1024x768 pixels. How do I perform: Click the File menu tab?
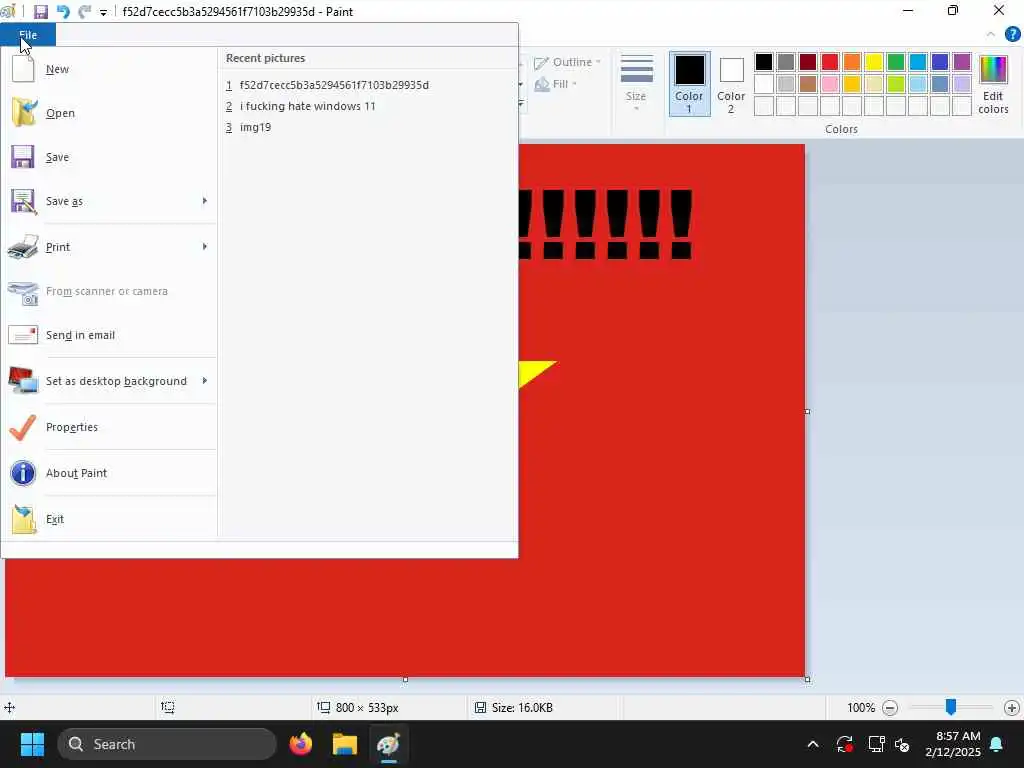(x=28, y=35)
